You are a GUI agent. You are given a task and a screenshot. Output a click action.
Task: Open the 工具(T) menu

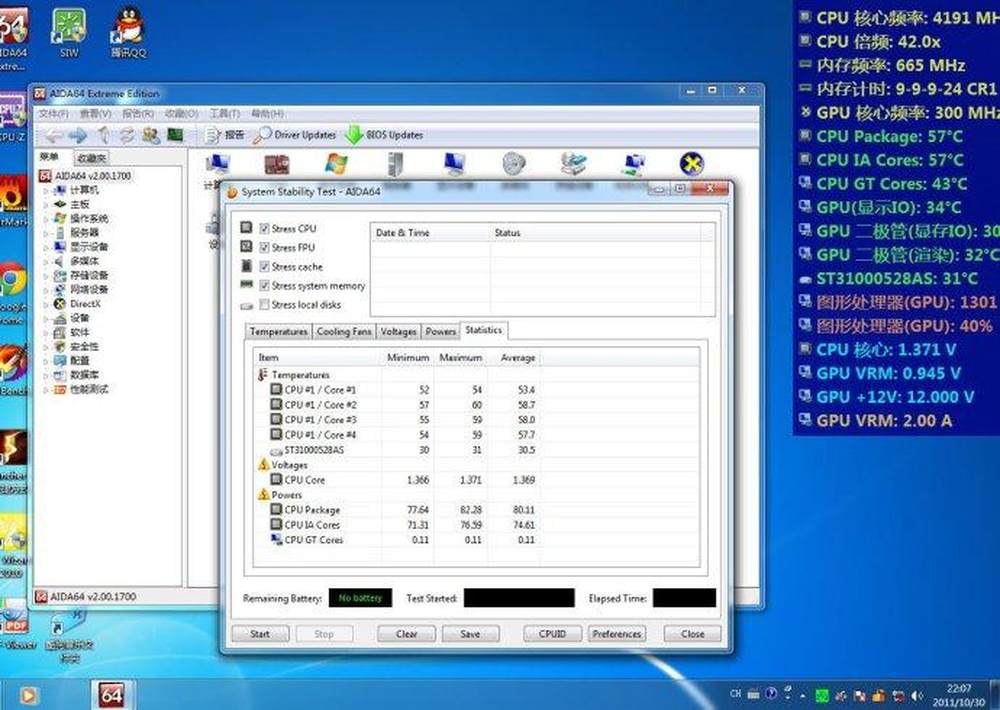pos(224,114)
